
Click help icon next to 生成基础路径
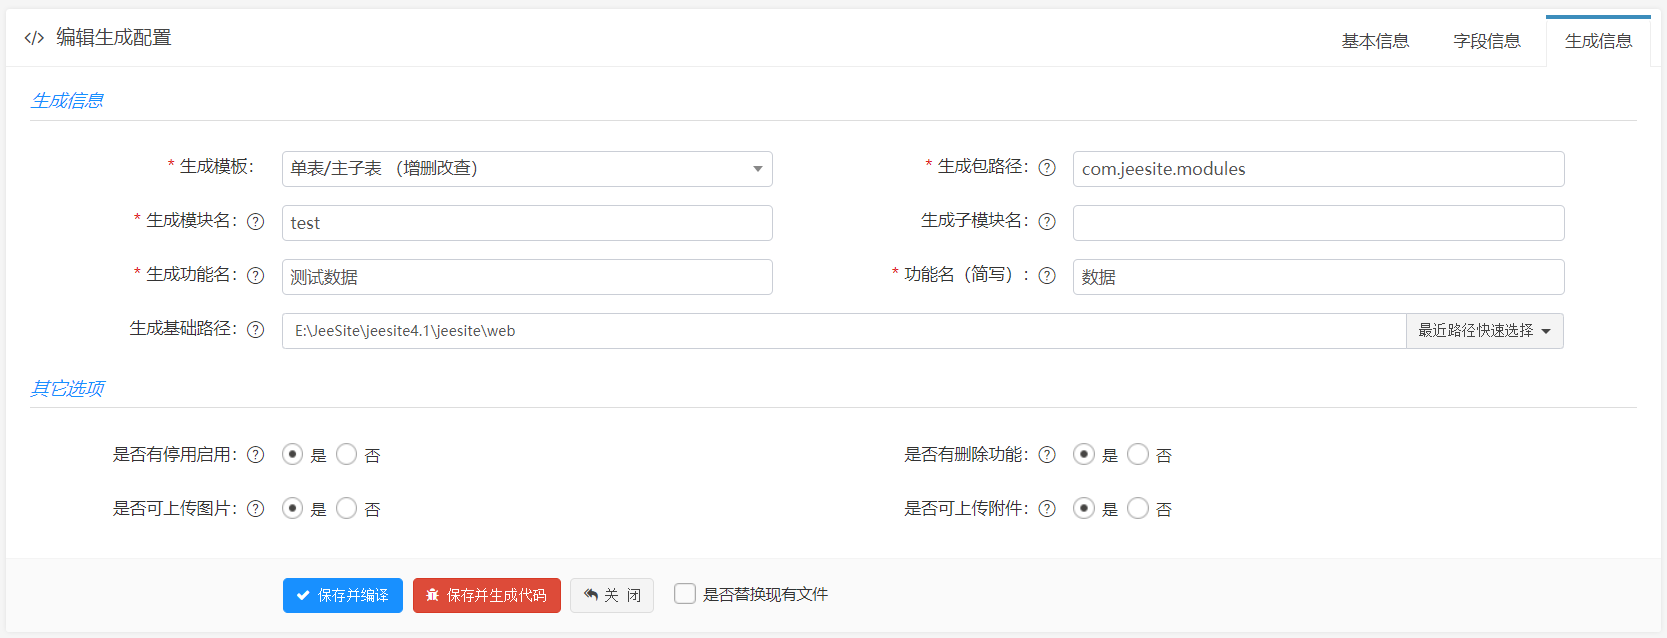click(256, 330)
